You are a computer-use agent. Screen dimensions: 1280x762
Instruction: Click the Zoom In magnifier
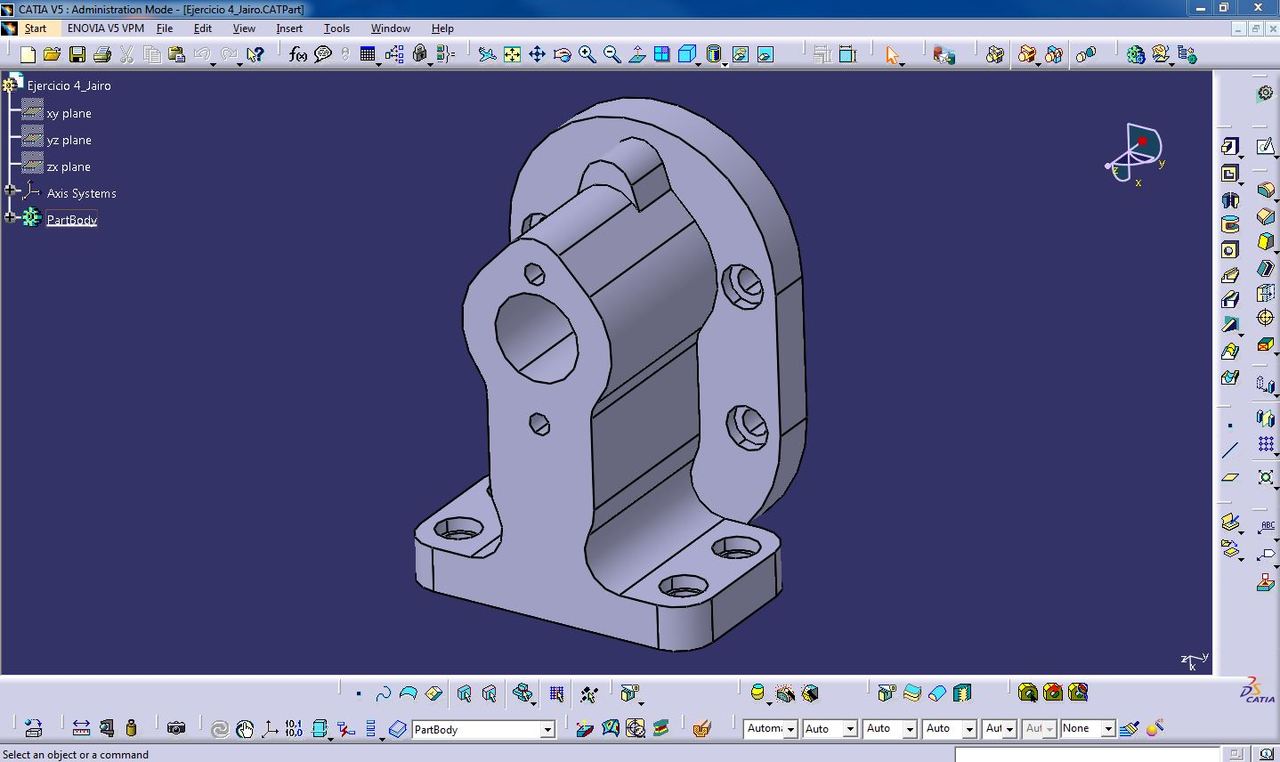coord(587,54)
